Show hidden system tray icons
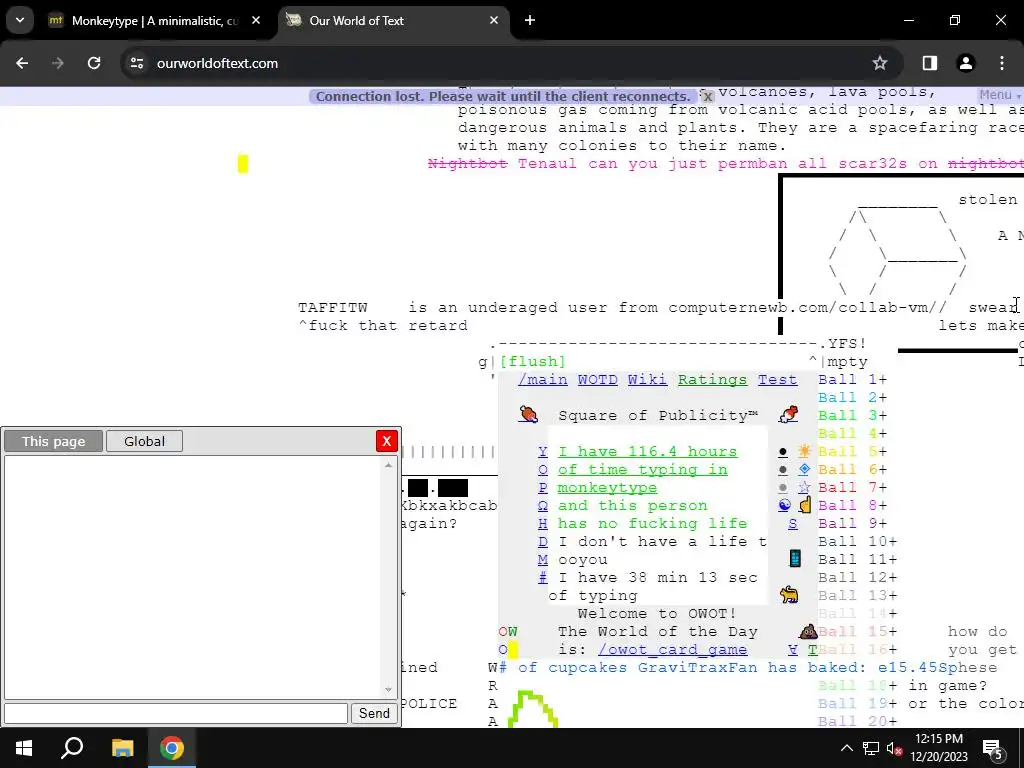Screen dimensions: 1024x768 (x=846, y=748)
